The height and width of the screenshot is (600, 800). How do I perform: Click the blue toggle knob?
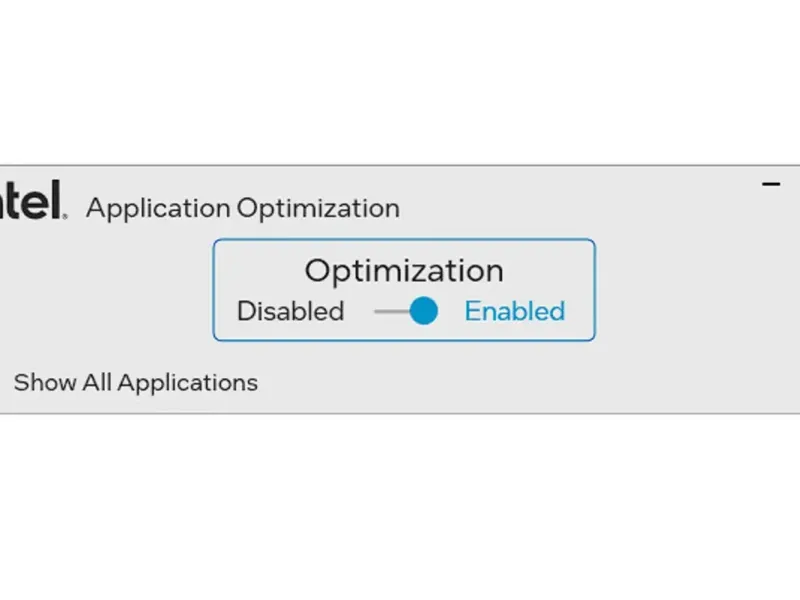tap(424, 311)
